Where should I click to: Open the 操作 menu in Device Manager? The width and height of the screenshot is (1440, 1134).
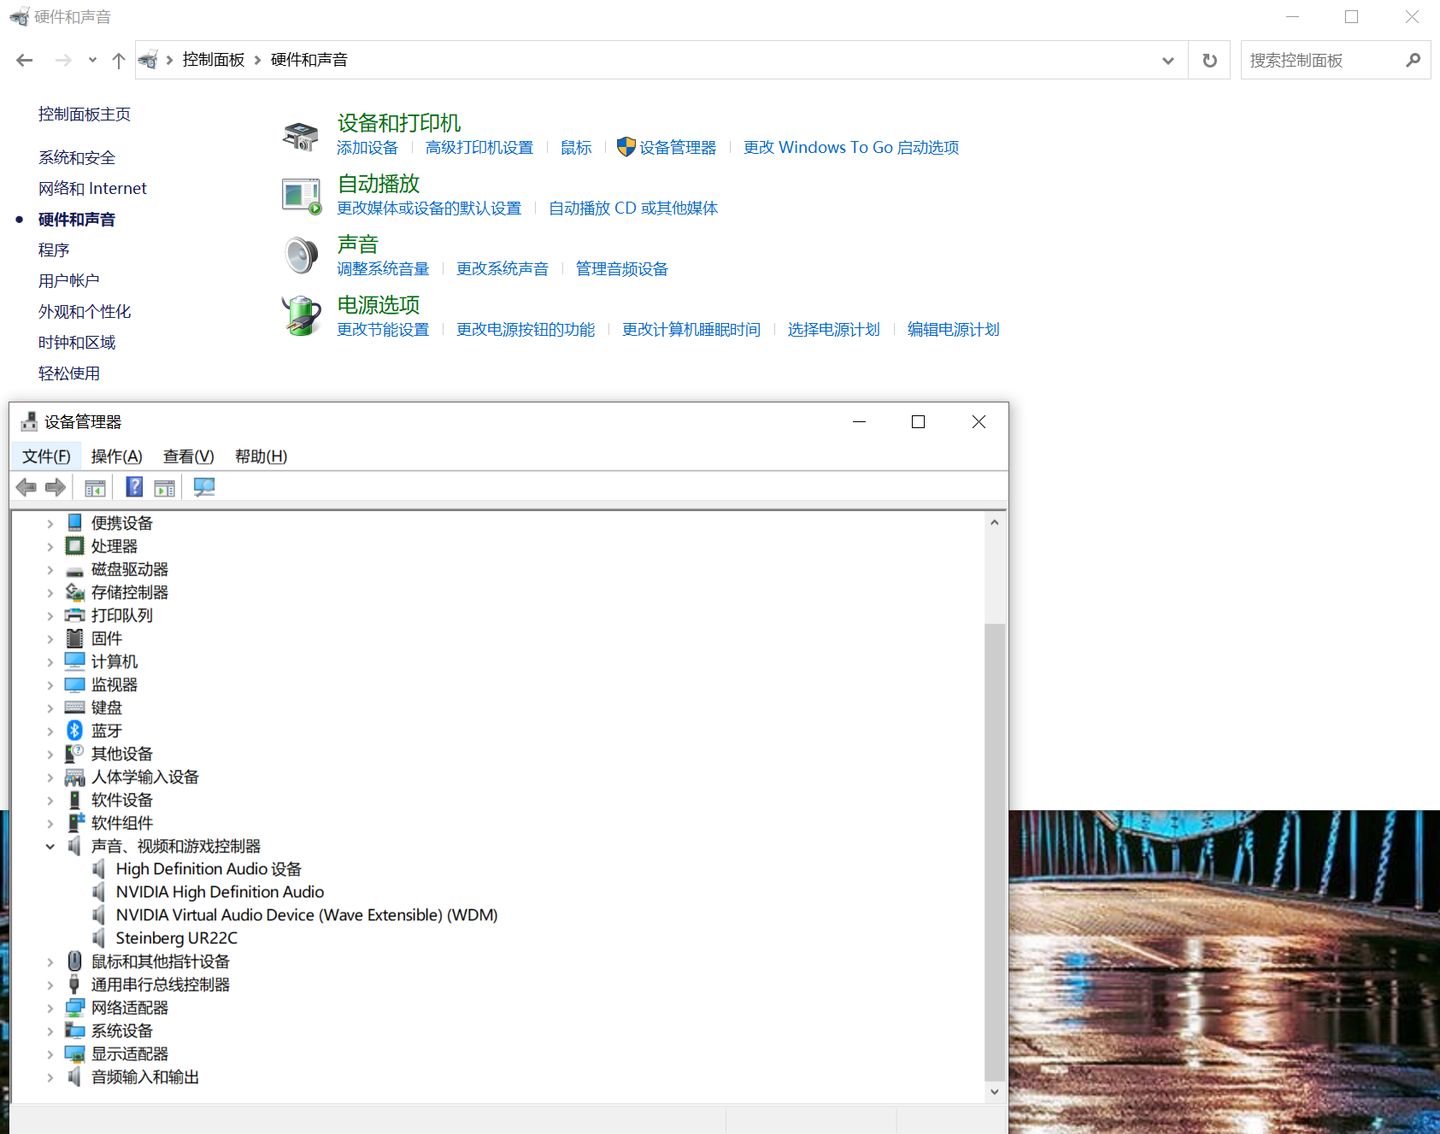116,456
